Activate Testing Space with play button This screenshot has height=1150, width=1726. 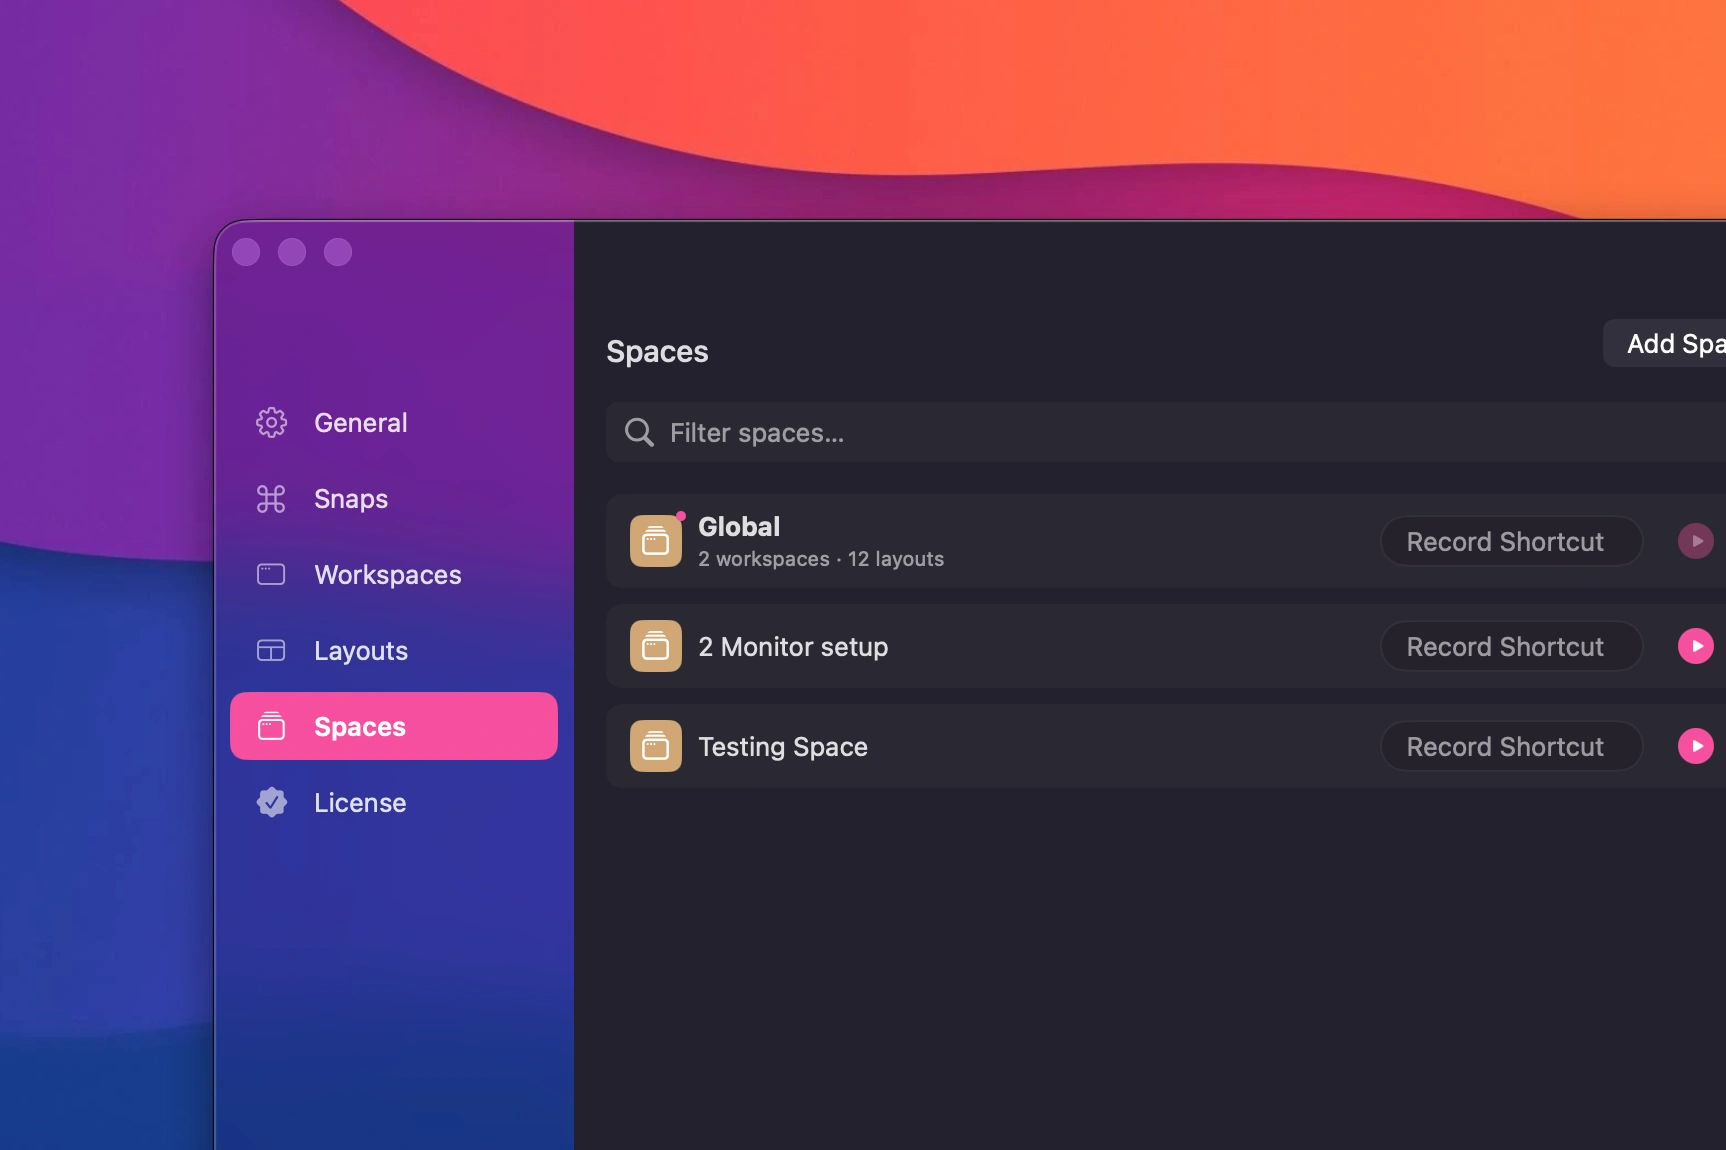point(1696,746)
